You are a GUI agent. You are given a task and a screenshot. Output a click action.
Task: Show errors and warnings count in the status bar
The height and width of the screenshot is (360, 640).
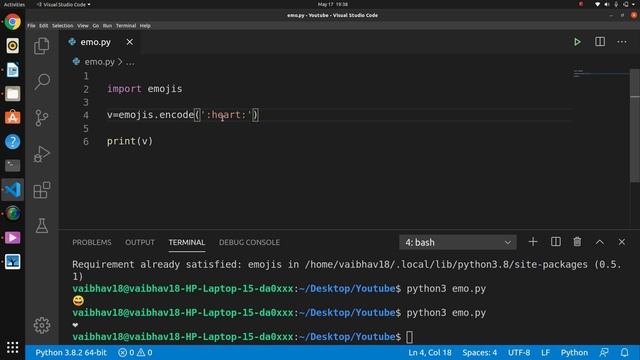click(135, 352)
